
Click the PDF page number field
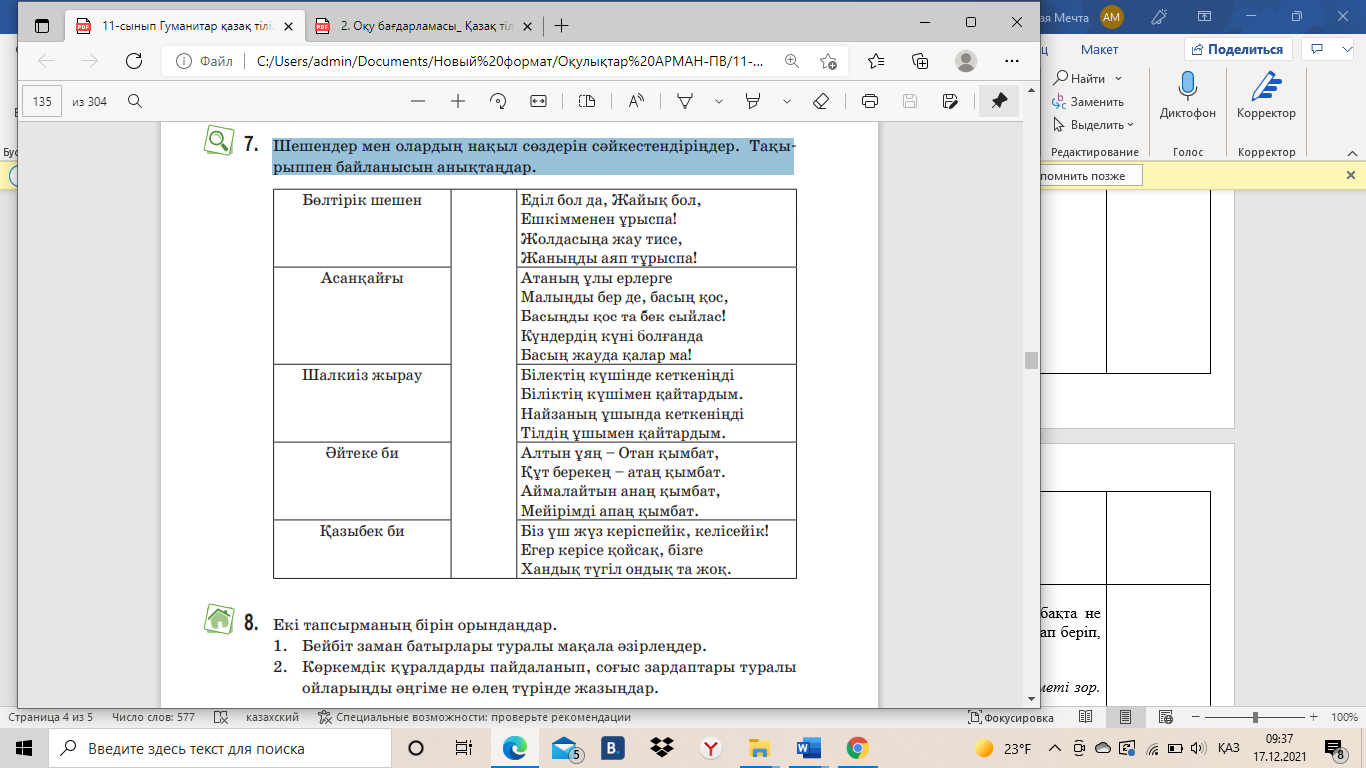[x=42, y=101]
